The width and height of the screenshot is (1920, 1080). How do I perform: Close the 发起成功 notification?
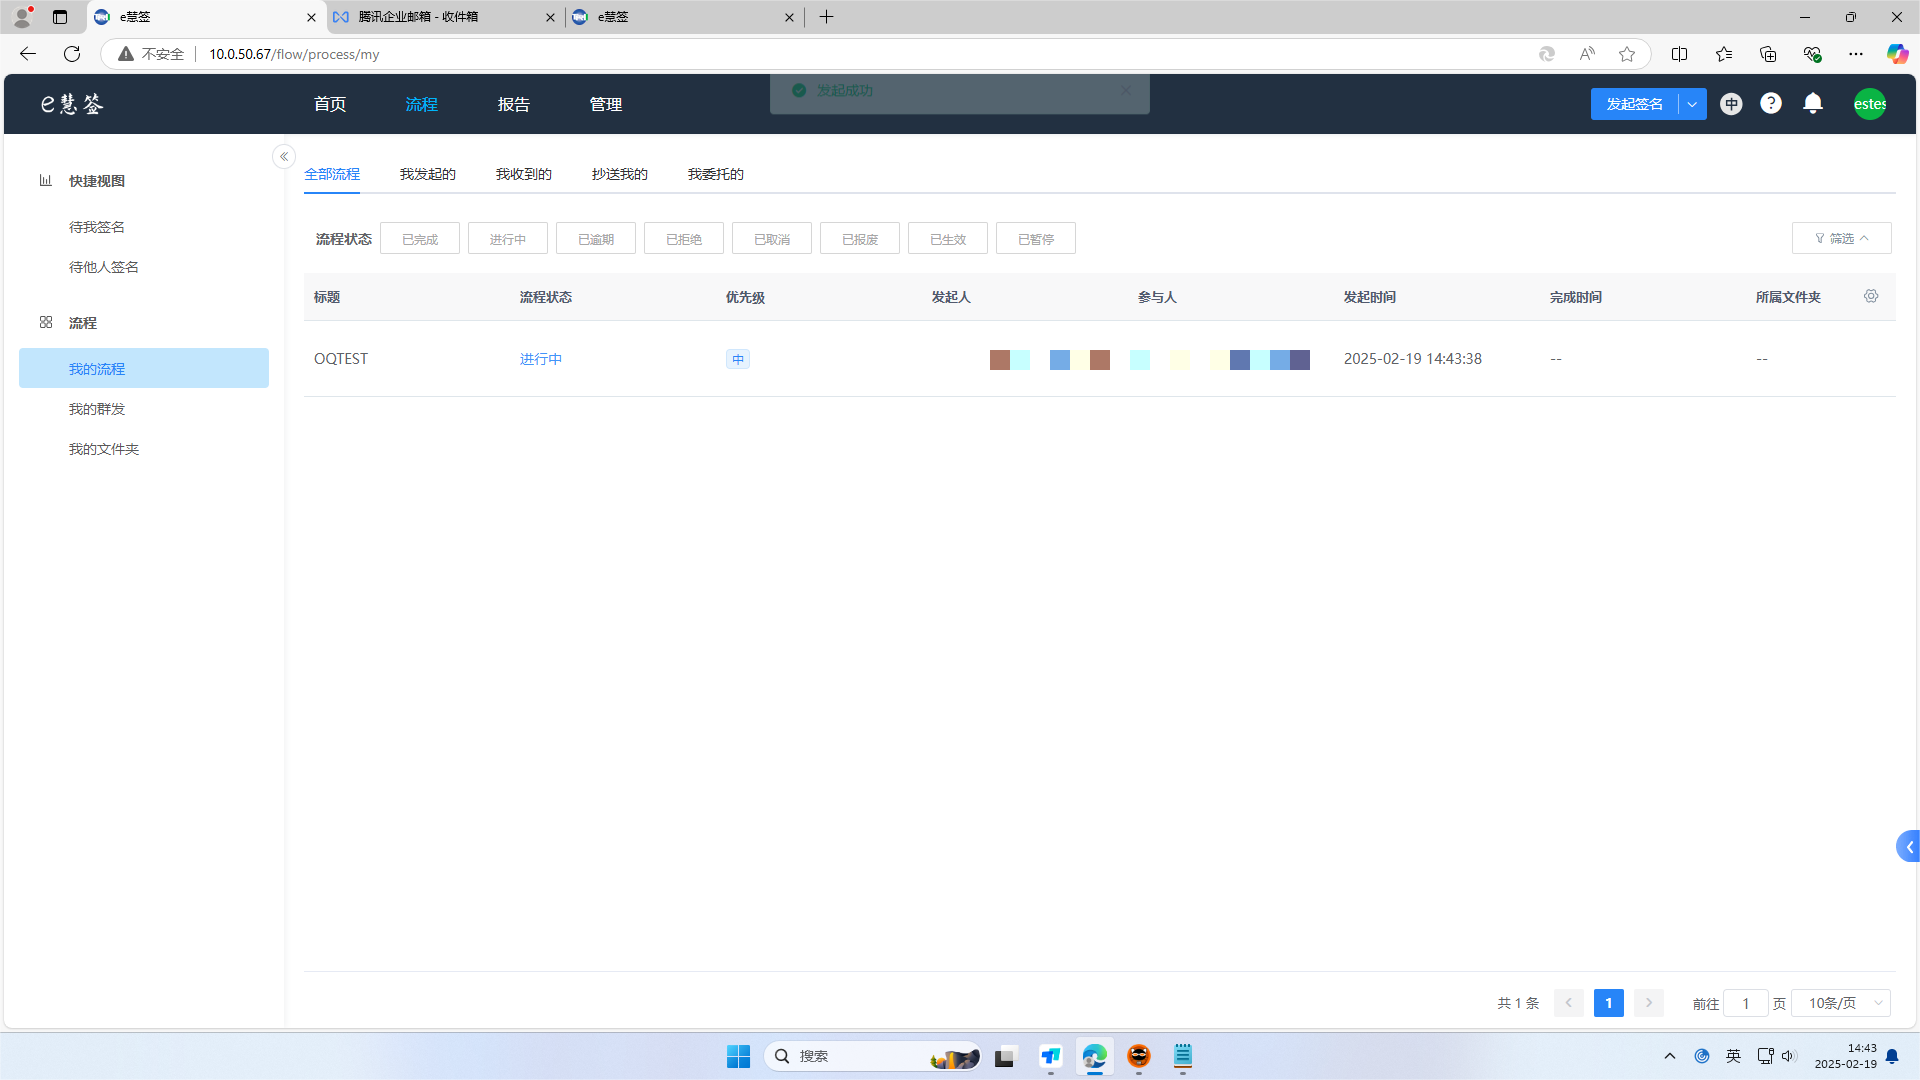pos(1126,90)
